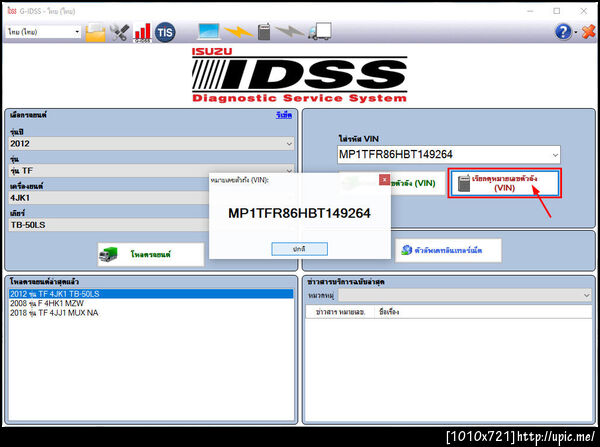
Task: Open the 4JK1 engine dropdown
Action: pos(109,198)
